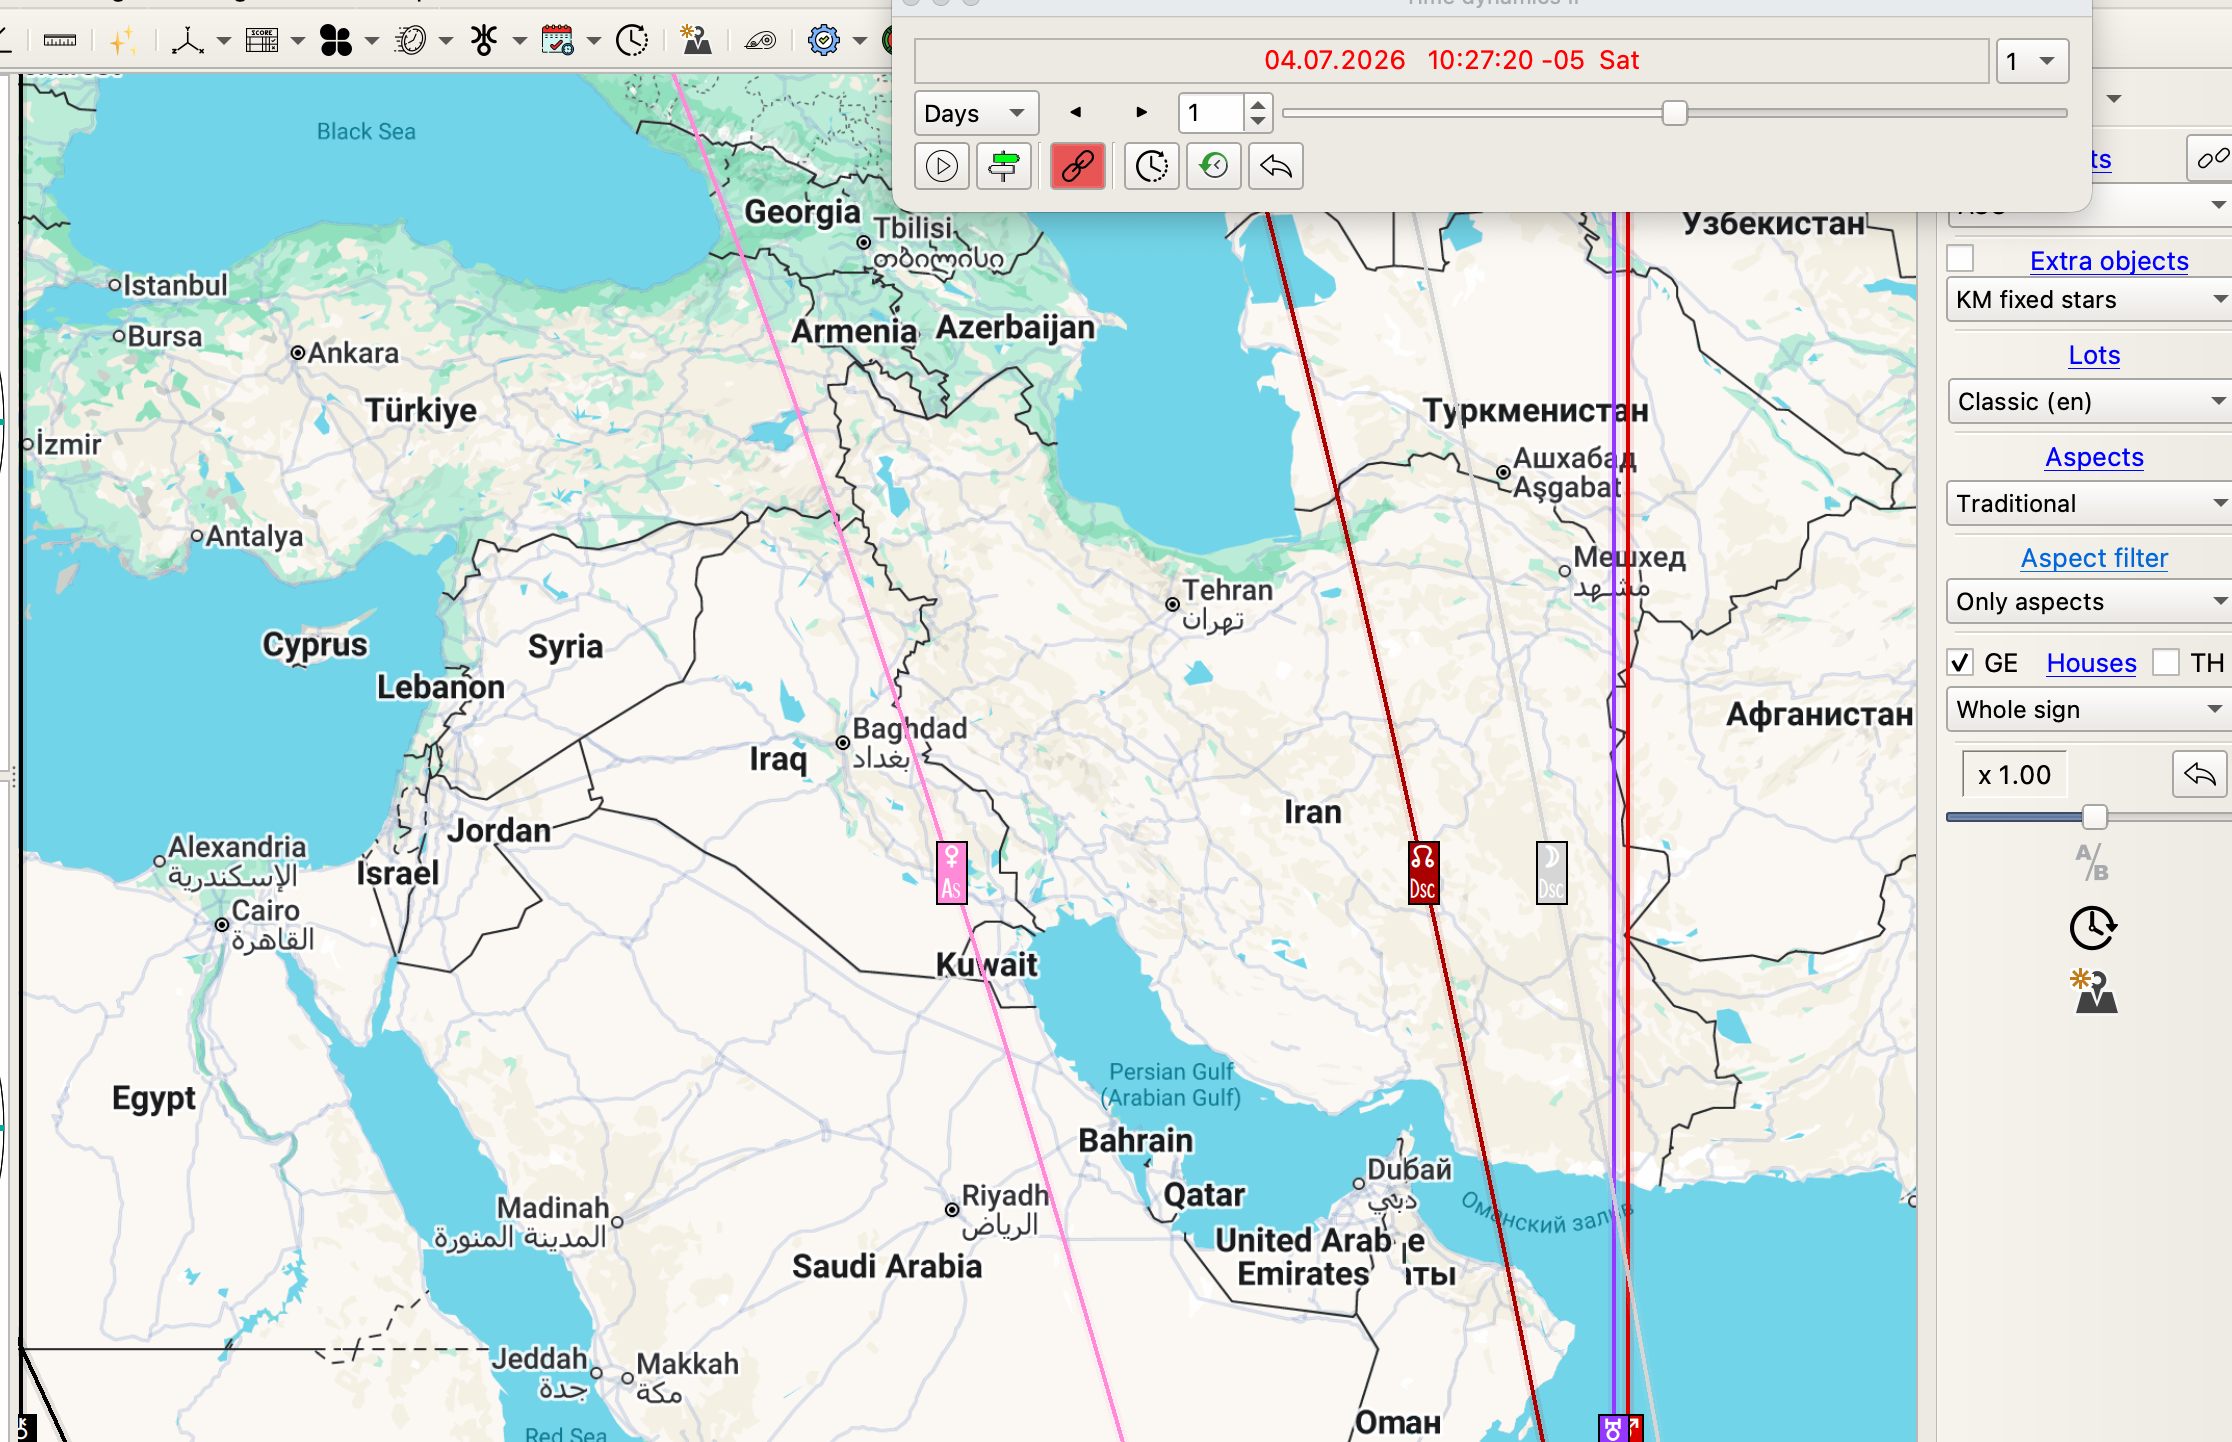Open the XYZ axes tool
This screenshot has height=1442, width=2232.
tap(187, 41)
